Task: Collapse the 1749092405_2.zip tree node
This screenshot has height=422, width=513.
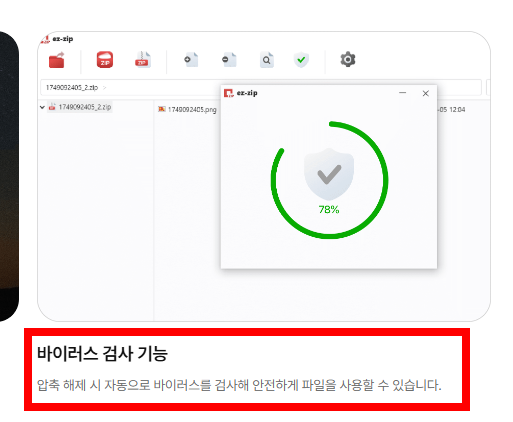Action: pyautogui.click(x=42, y=107)
